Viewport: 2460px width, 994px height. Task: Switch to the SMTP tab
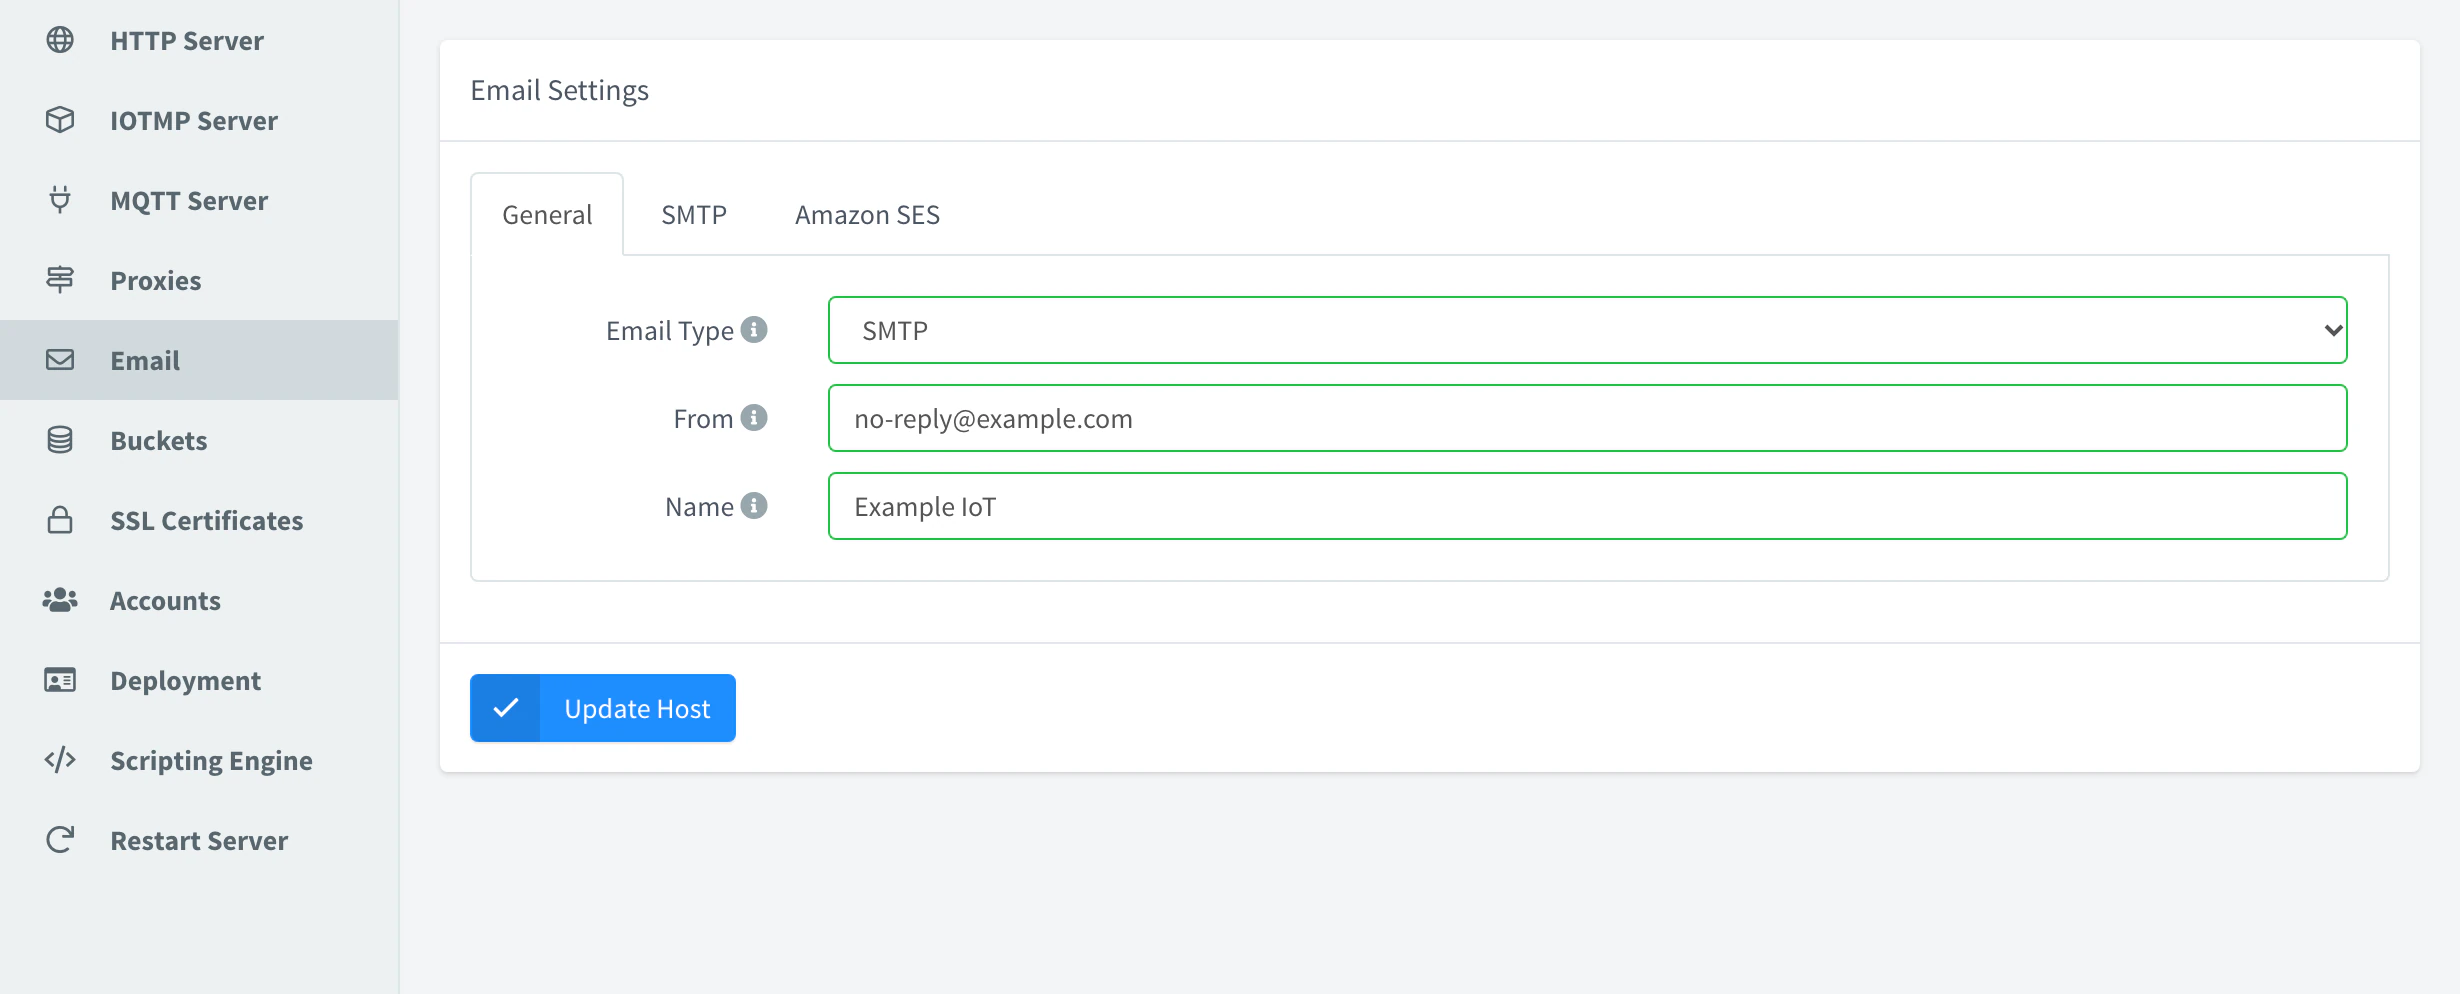tap(694, 214)
